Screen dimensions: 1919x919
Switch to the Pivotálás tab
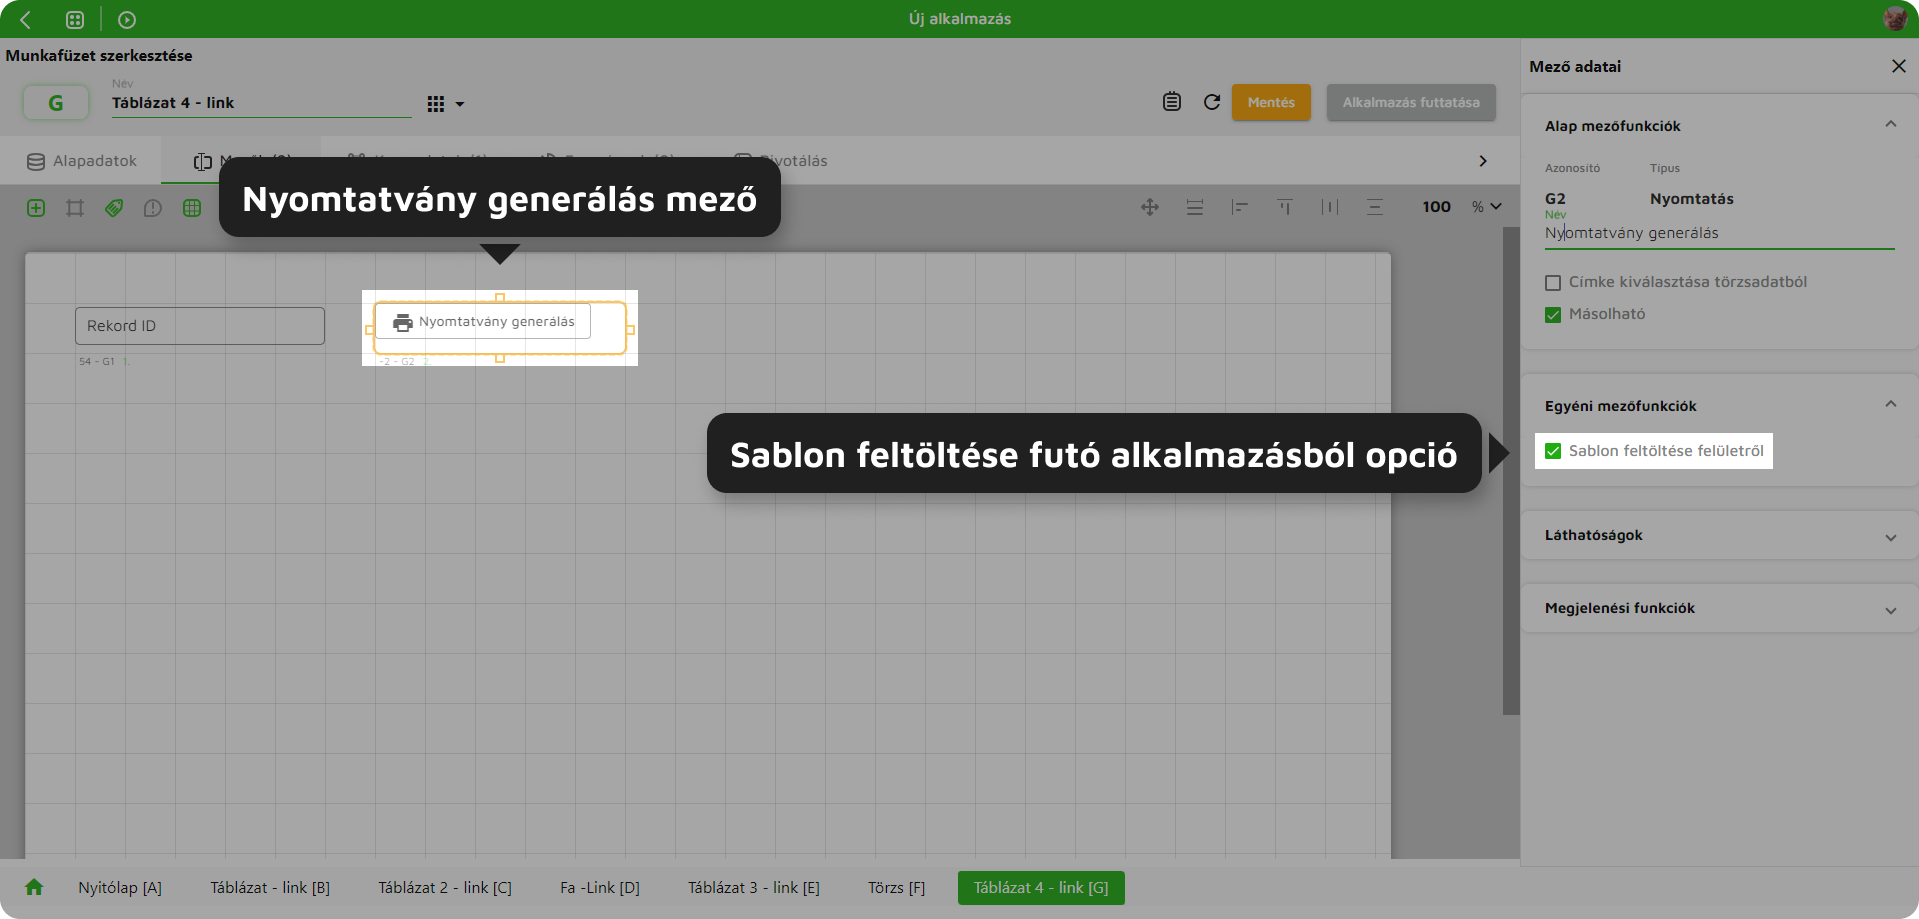coord(781,161)
